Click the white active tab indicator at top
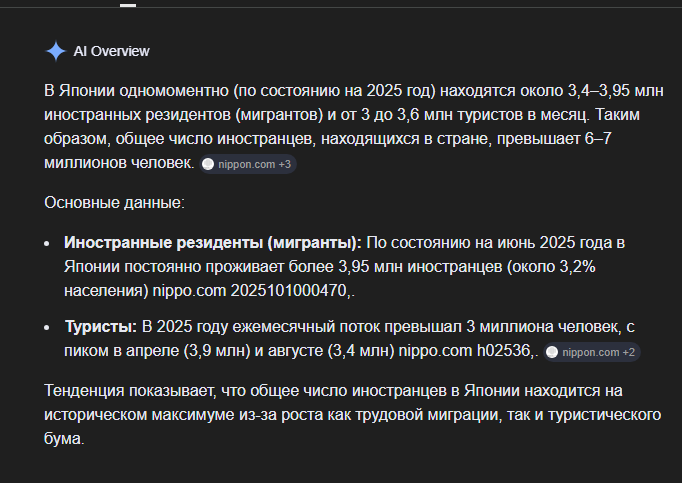Image resolution: width=682 pixels, height=483 pixels. (x=128, y=5)
